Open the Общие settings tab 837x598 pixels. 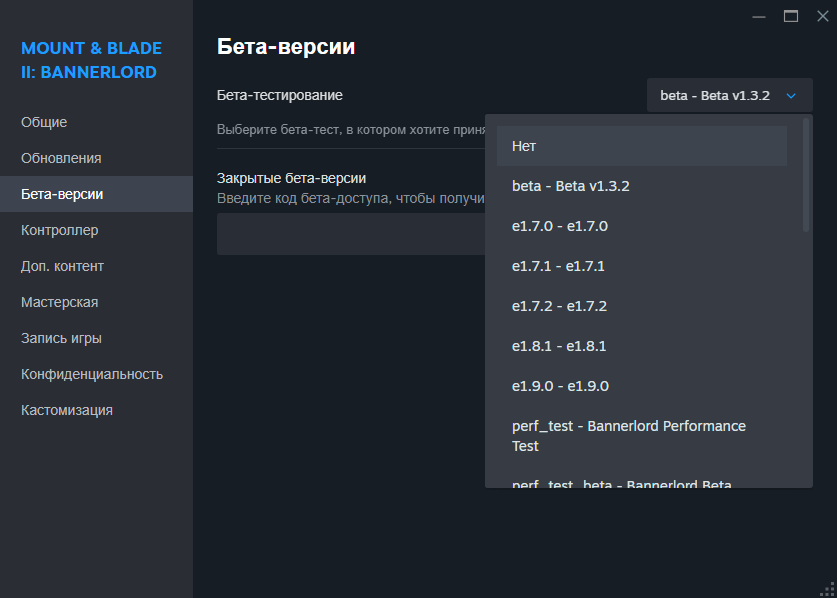pos(96,122)
